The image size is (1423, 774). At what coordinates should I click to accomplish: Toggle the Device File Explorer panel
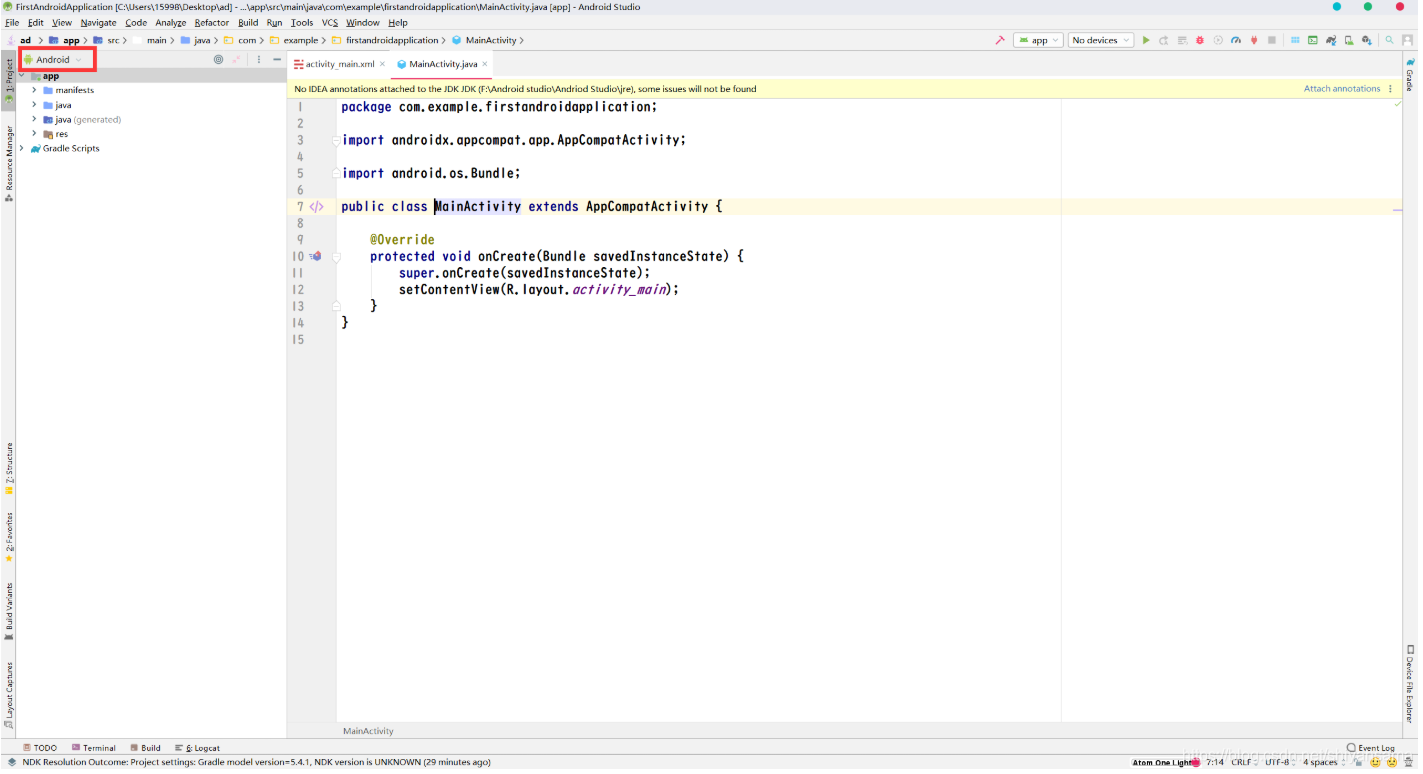point(1410,683)
